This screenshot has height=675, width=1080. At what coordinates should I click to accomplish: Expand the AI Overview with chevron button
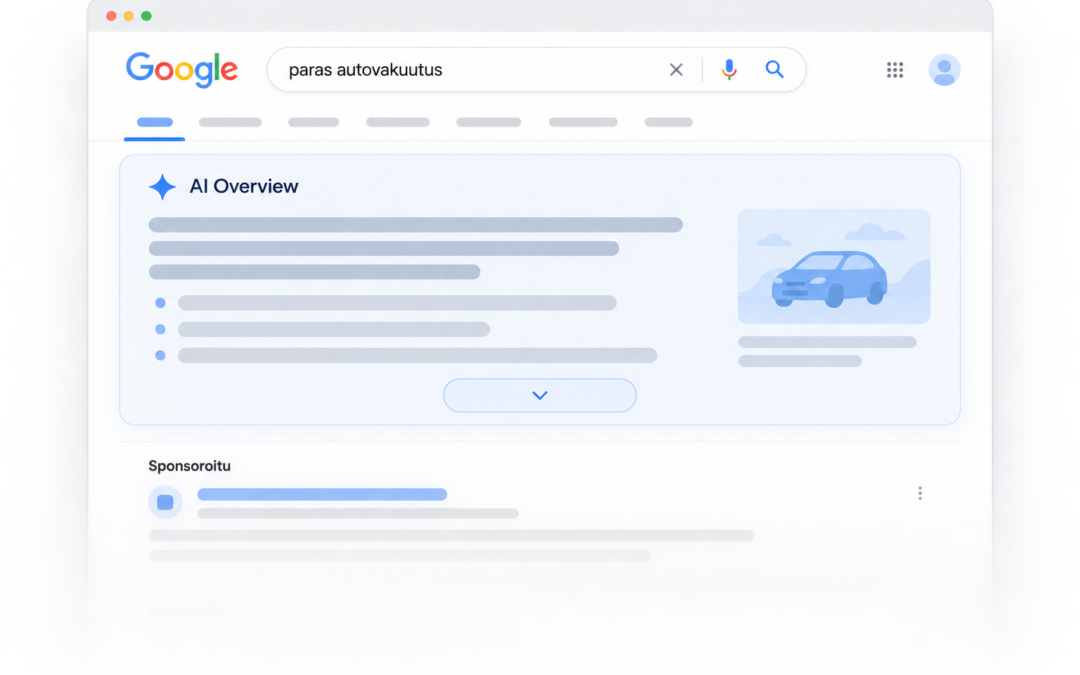point(539,395)
